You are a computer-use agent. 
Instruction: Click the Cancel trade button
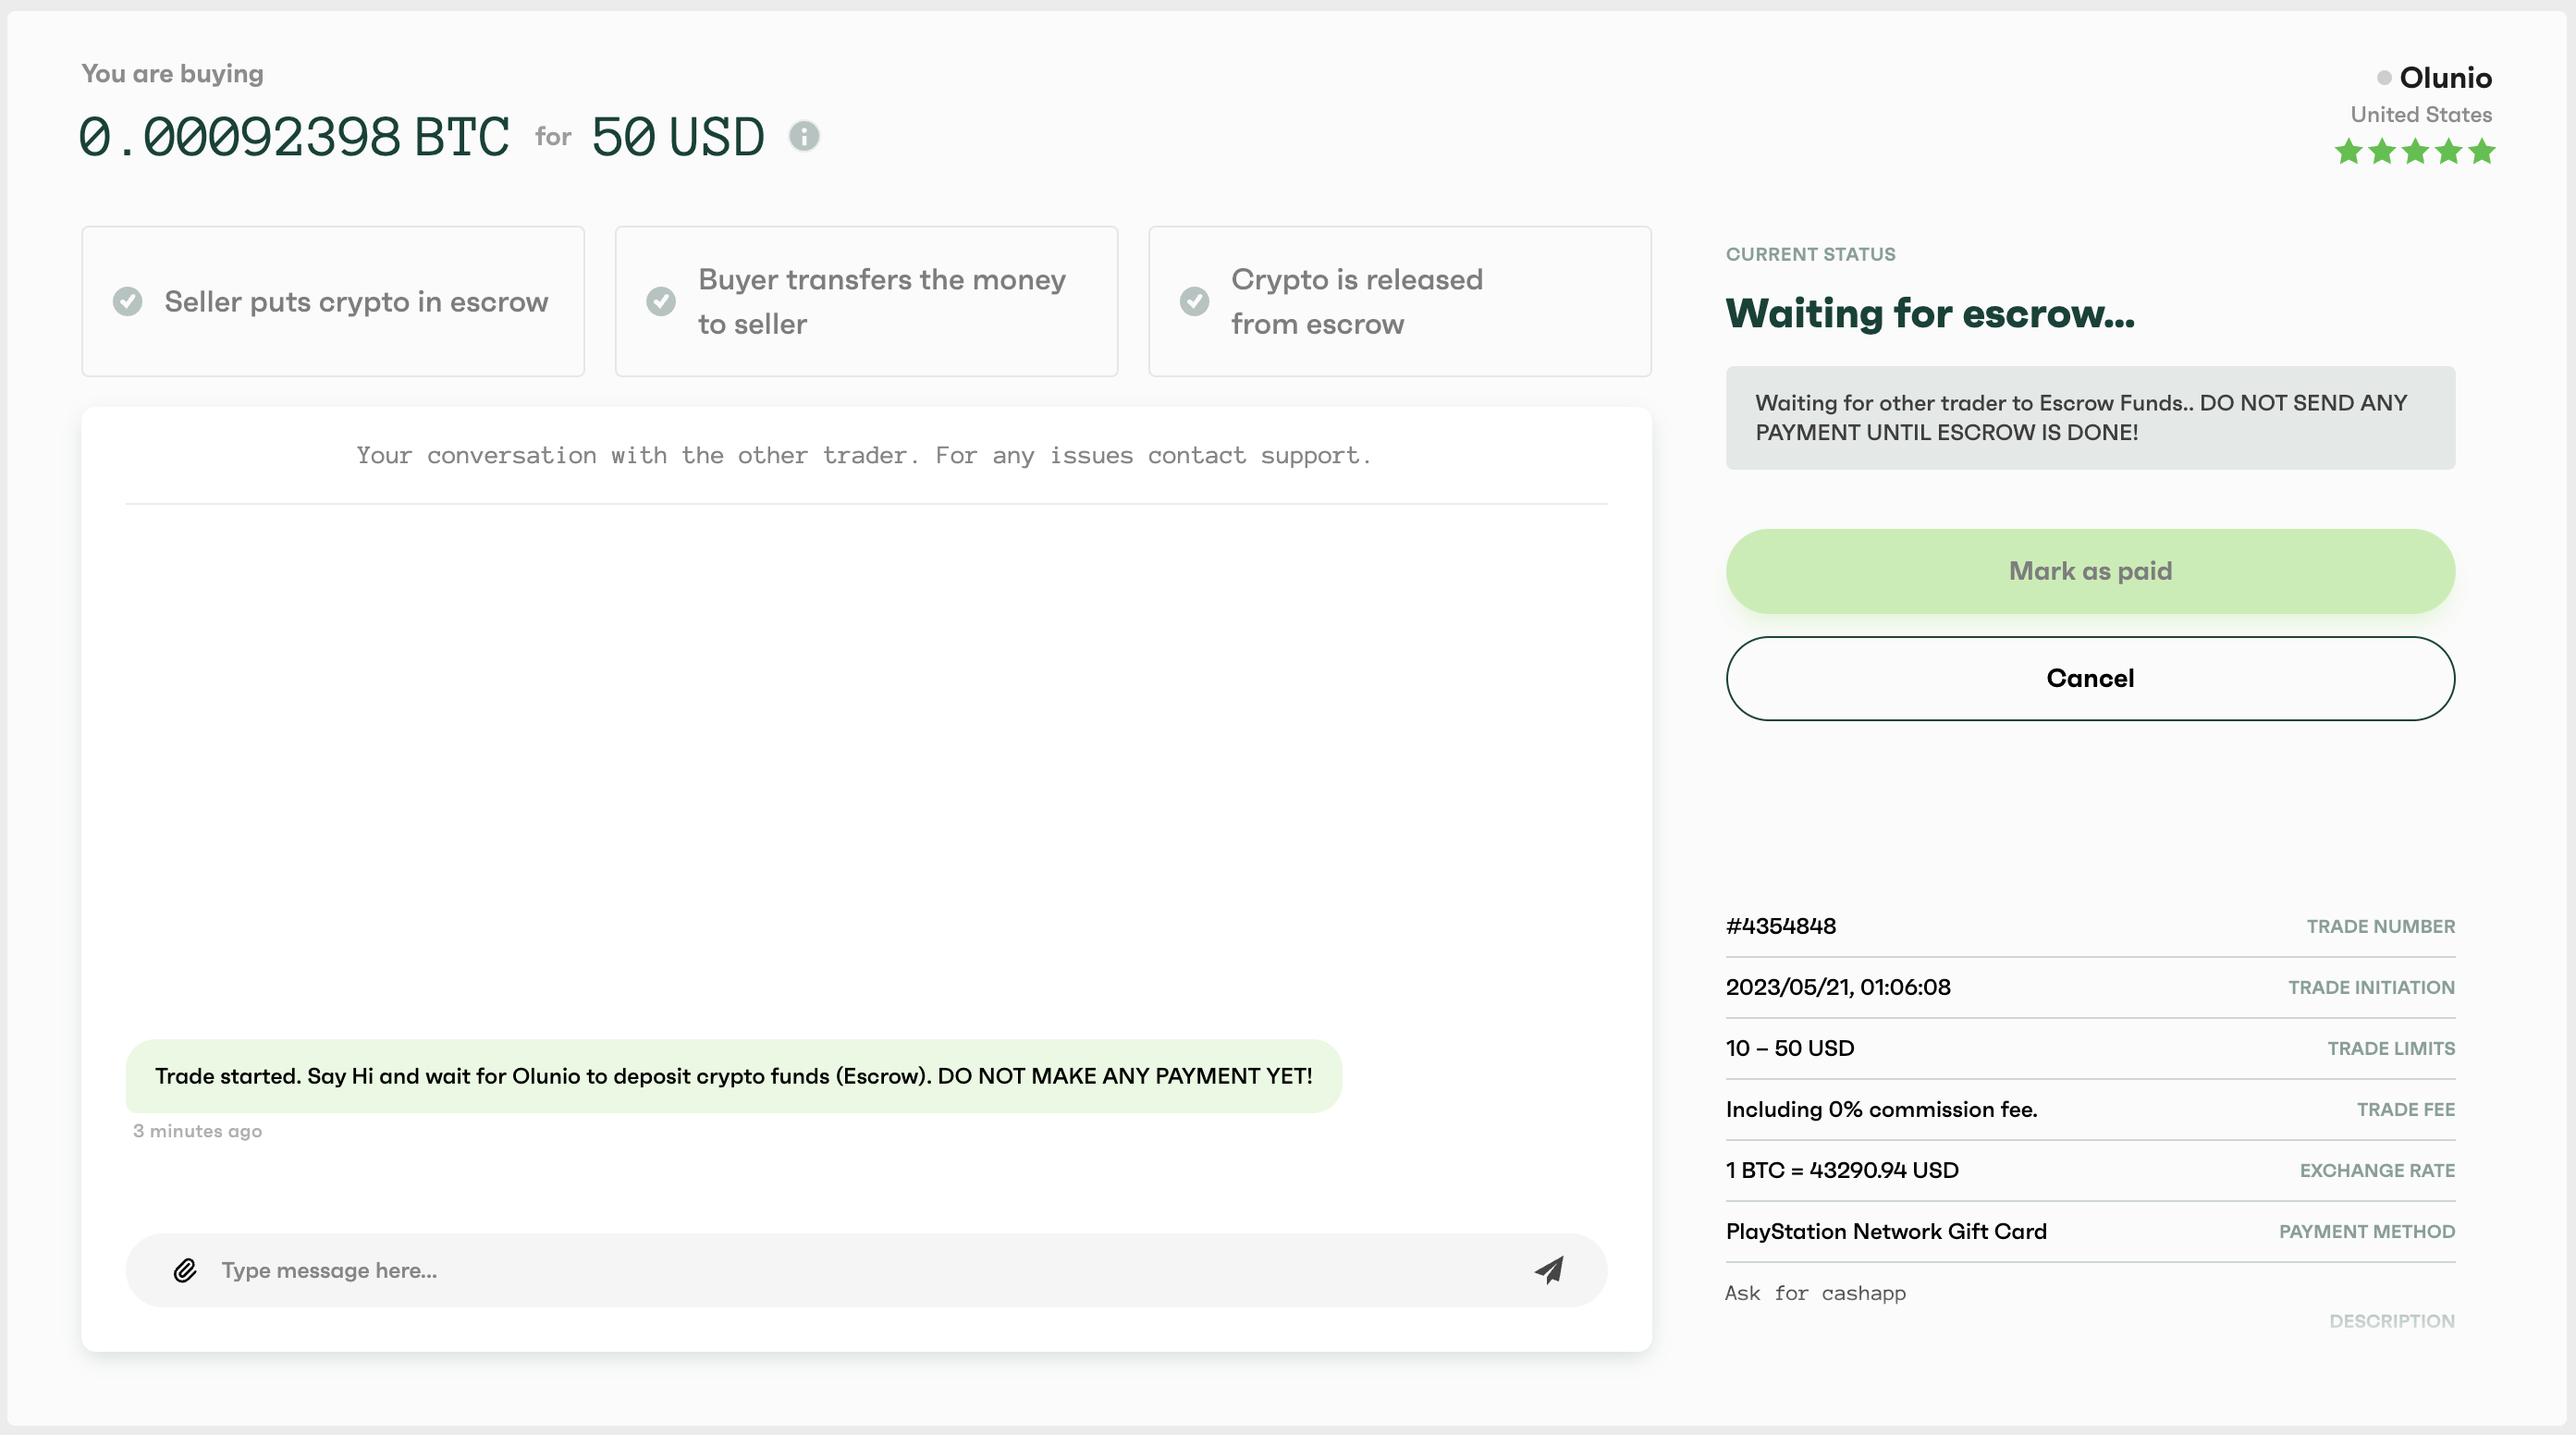pyautogui.click(x=2091, y=677)
